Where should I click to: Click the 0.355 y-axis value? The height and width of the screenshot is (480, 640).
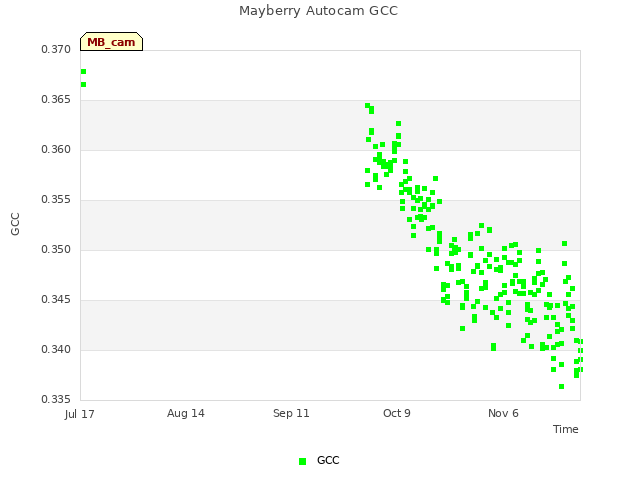click(56, 200)
